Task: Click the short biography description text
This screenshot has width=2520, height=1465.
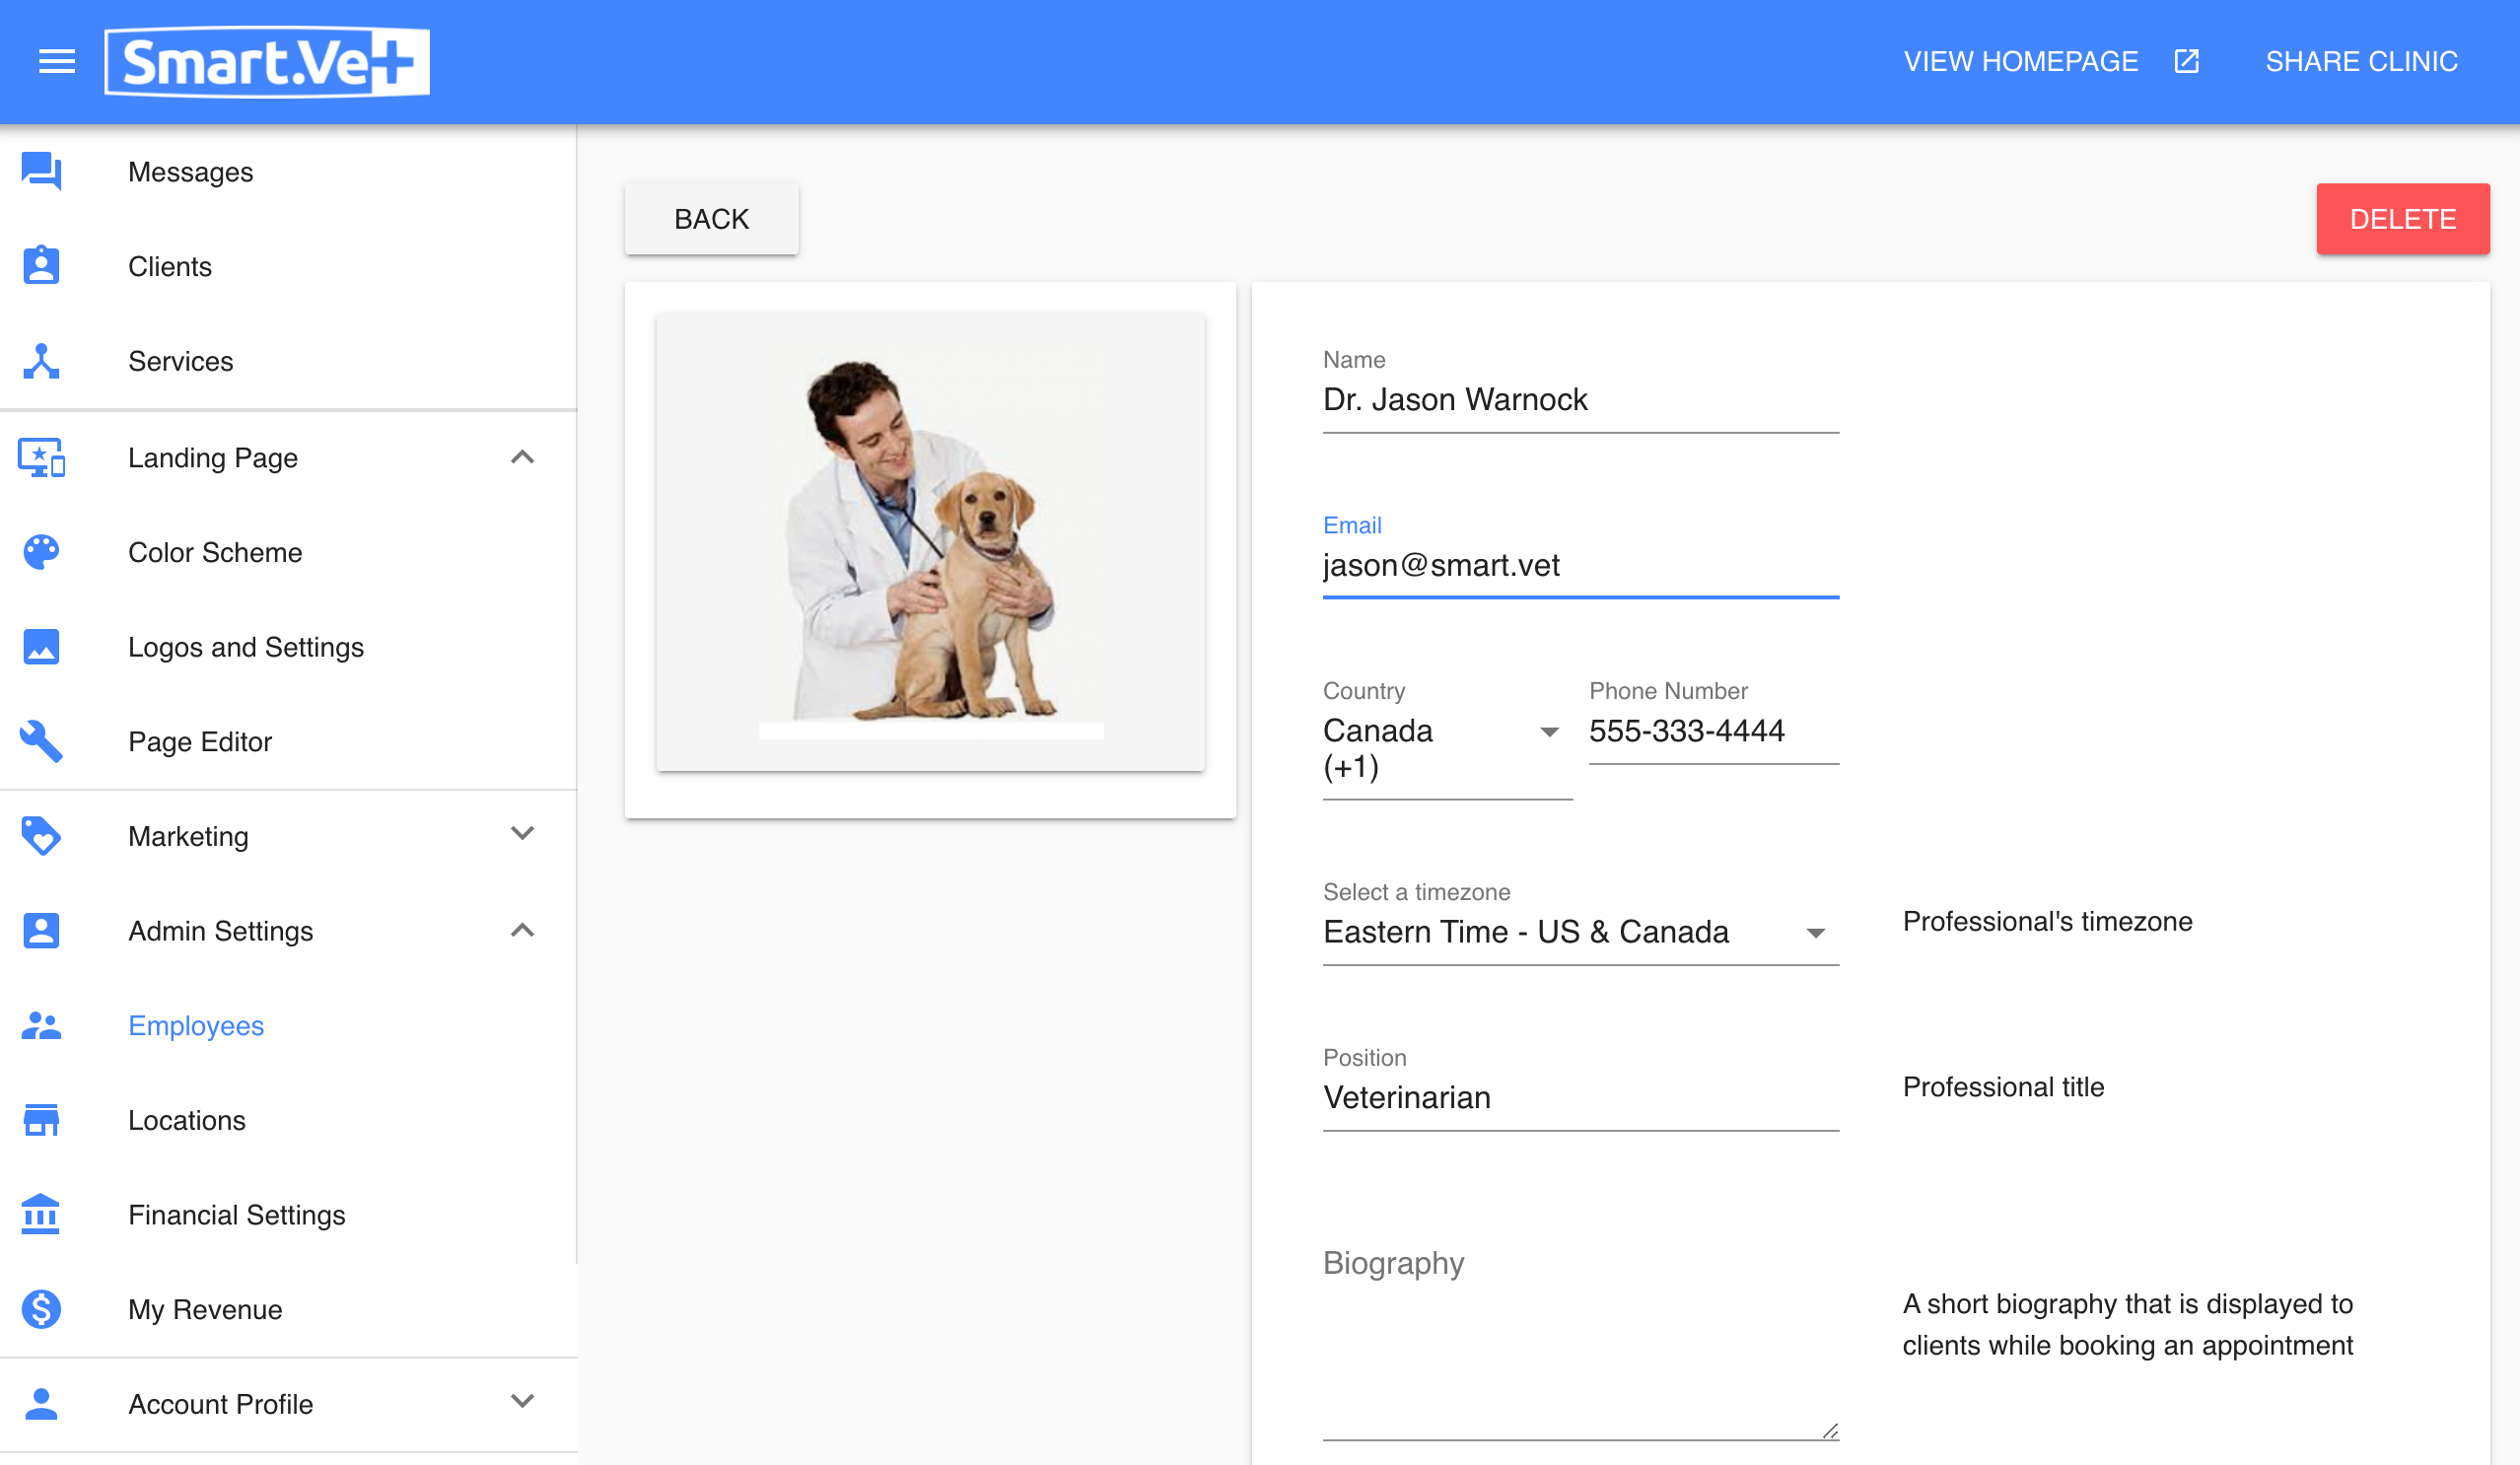Action: pos(2127,1325)
